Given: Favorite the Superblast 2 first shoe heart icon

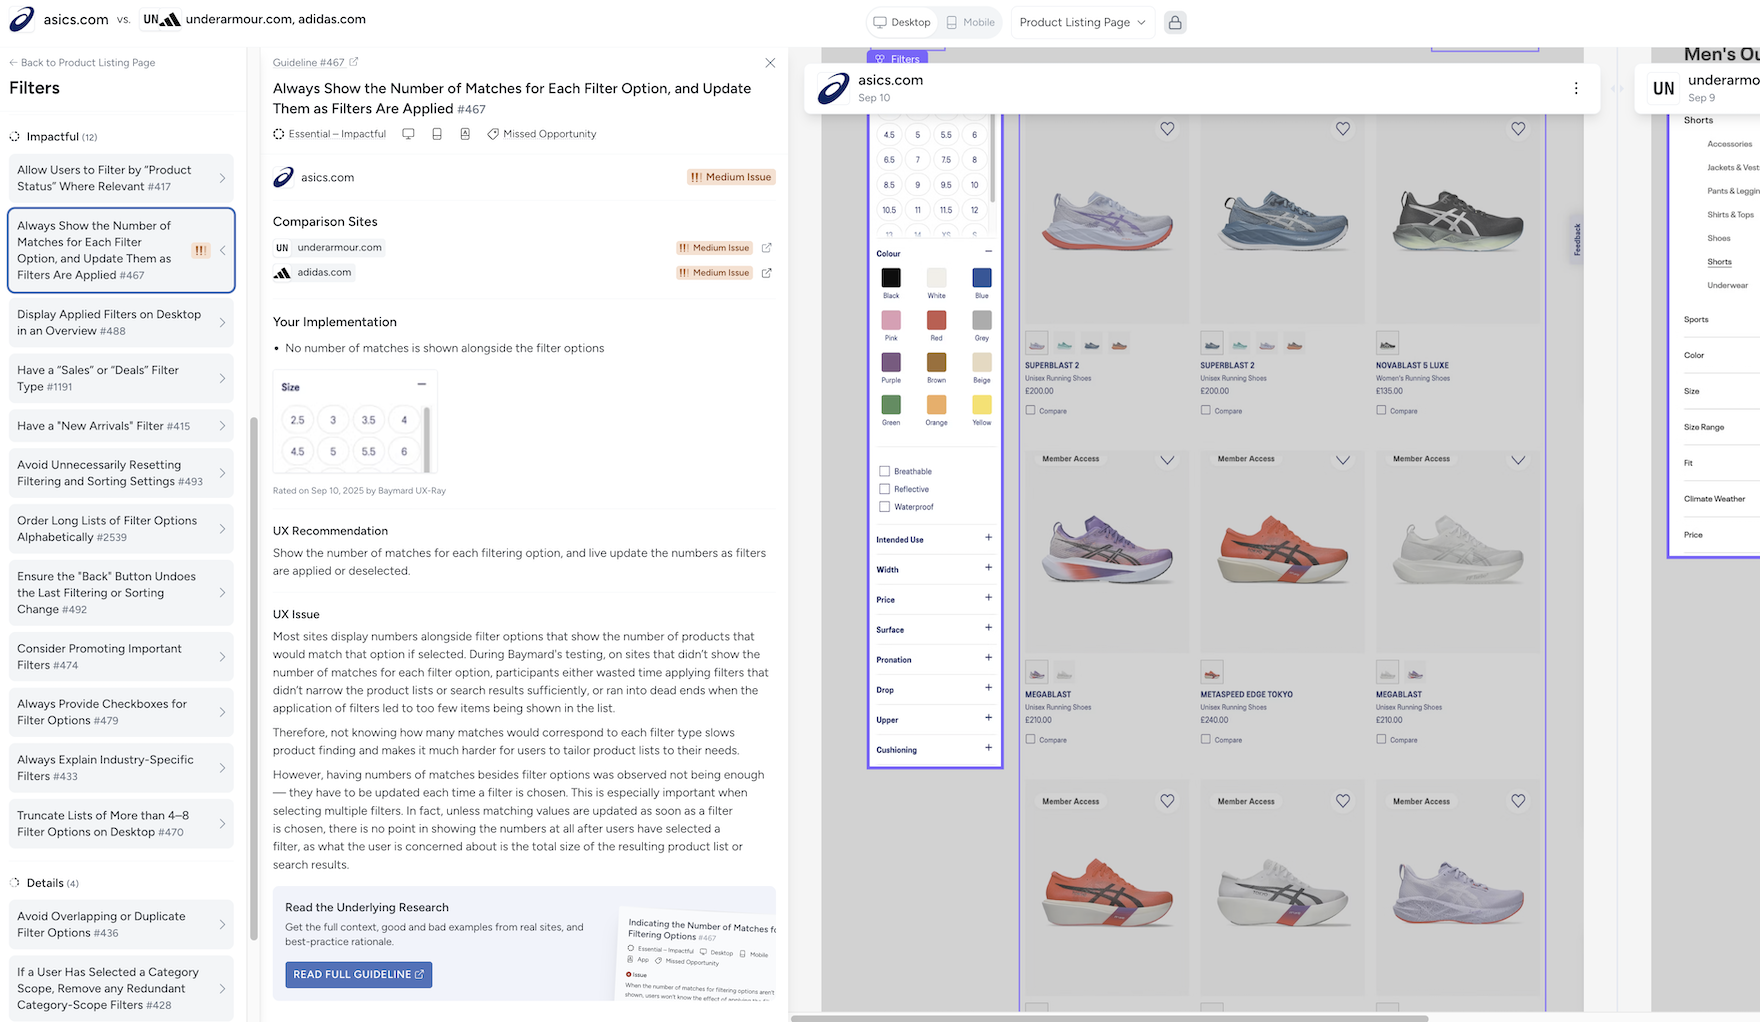Looking at the screenshot, I should [1167, 129].
